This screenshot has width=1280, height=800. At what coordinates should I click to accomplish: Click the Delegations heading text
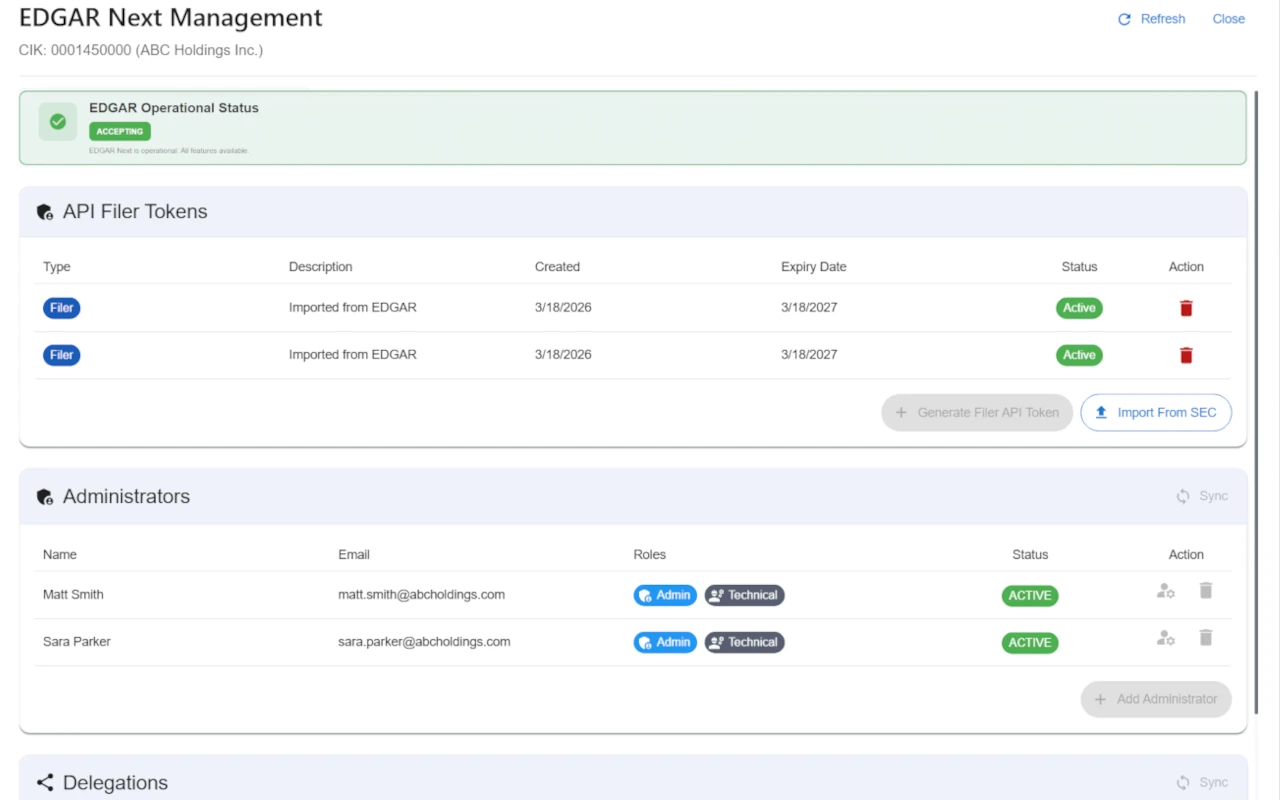click(115, 783)
